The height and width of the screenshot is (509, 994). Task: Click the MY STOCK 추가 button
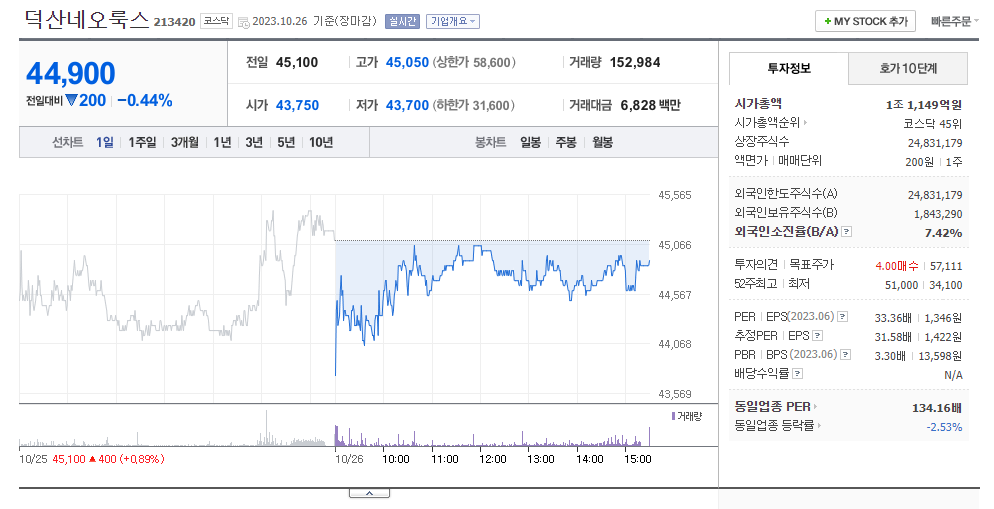pyautogui.click(x=866, y=22)
